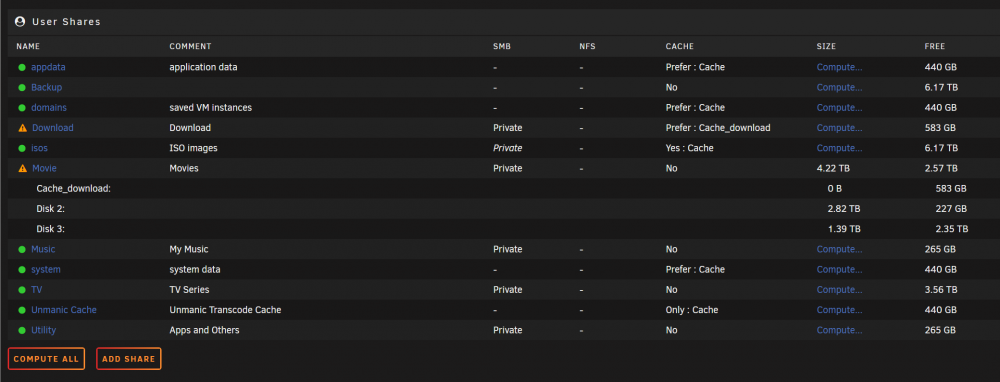1000x382 pixels.
Task: Sort shares by the NAME column header
Action: pos(28,47)
